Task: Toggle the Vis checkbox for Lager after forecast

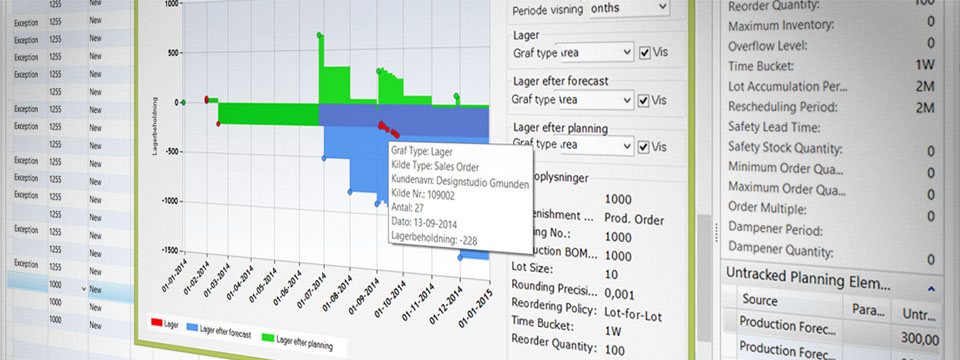Action: [643, 100]
